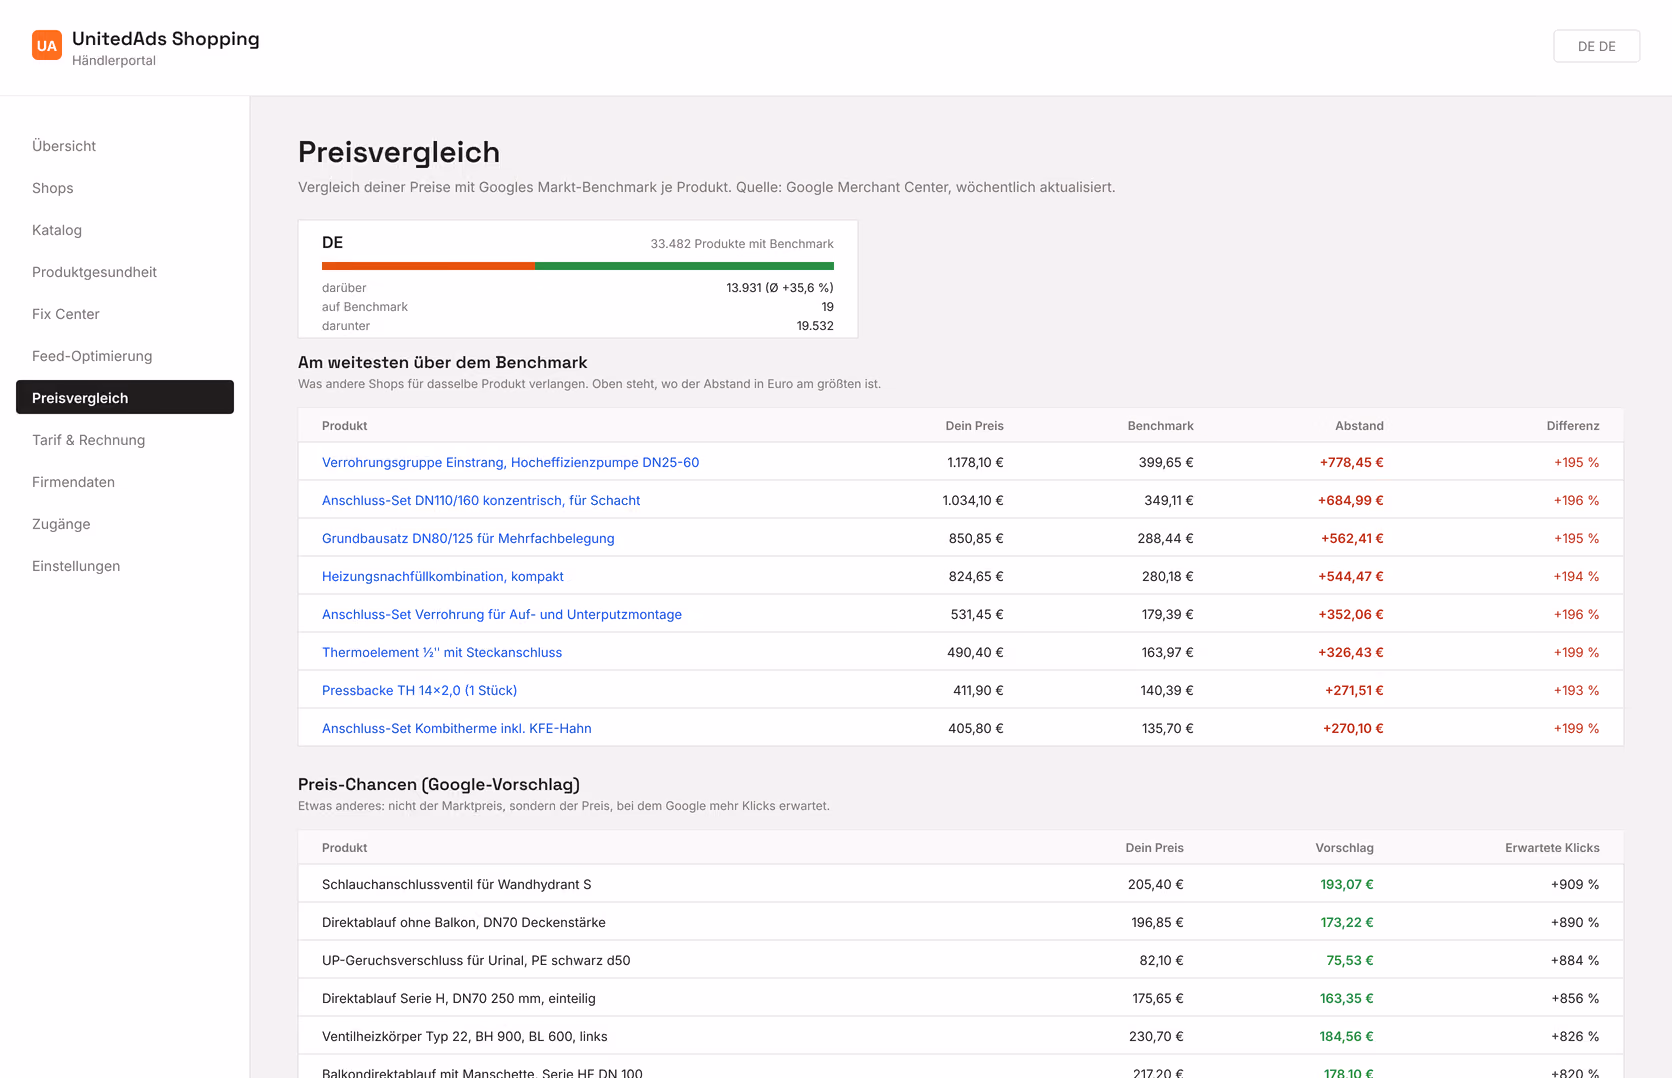Click the Abstand value +352,06 €
The image size is (1672, 1078).
[x=1351, y=614]
